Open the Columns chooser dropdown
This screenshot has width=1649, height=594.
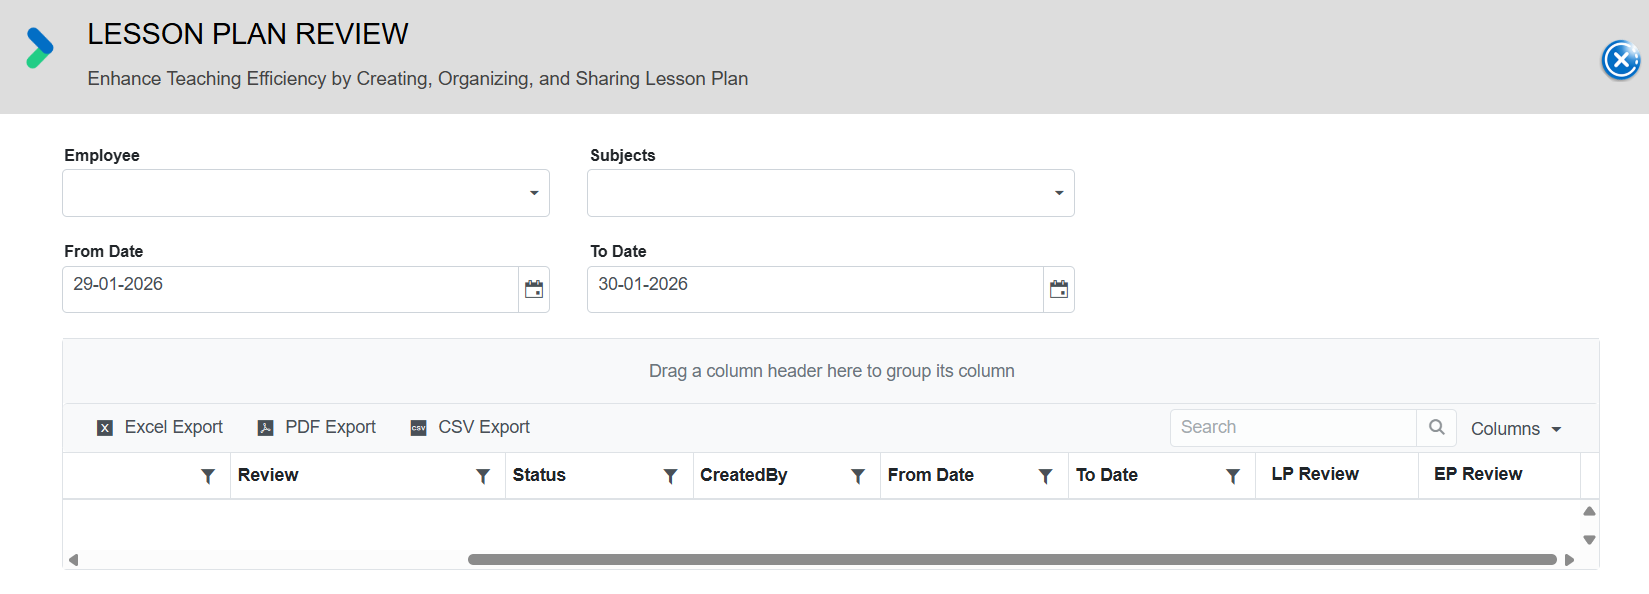point(1516,428)
